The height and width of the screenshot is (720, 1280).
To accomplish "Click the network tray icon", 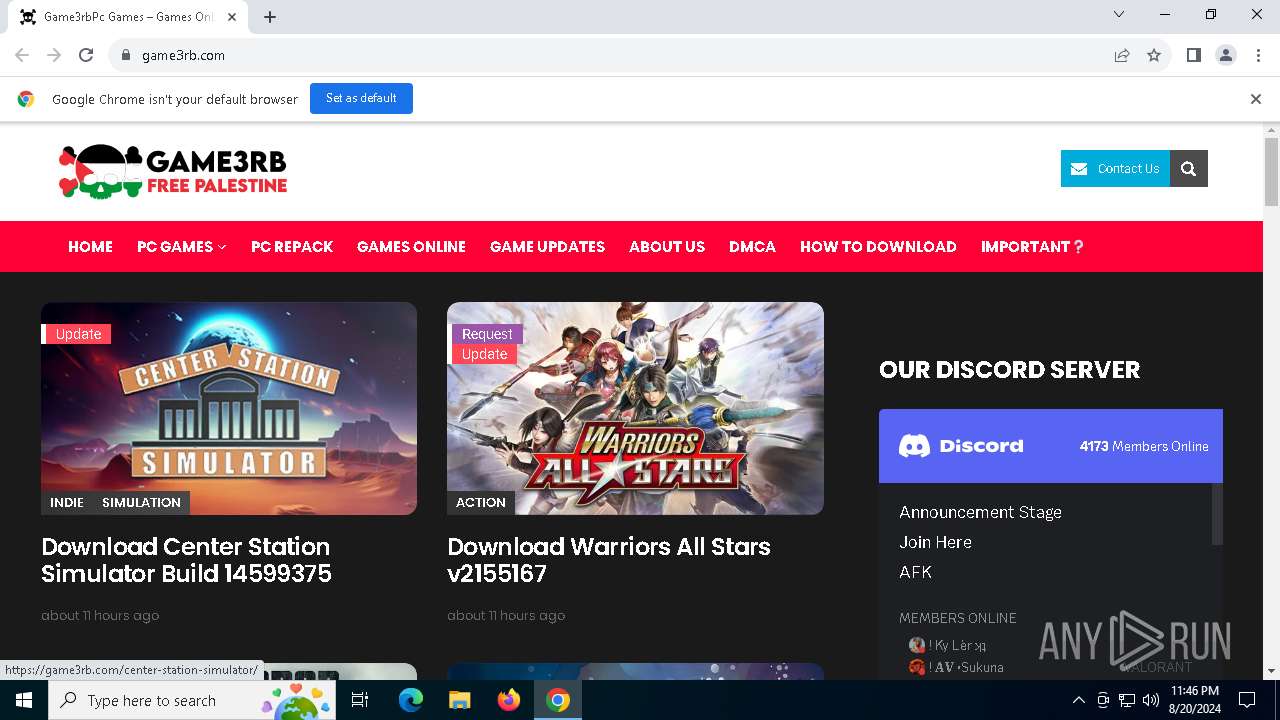I will [x=1127, y=700].
